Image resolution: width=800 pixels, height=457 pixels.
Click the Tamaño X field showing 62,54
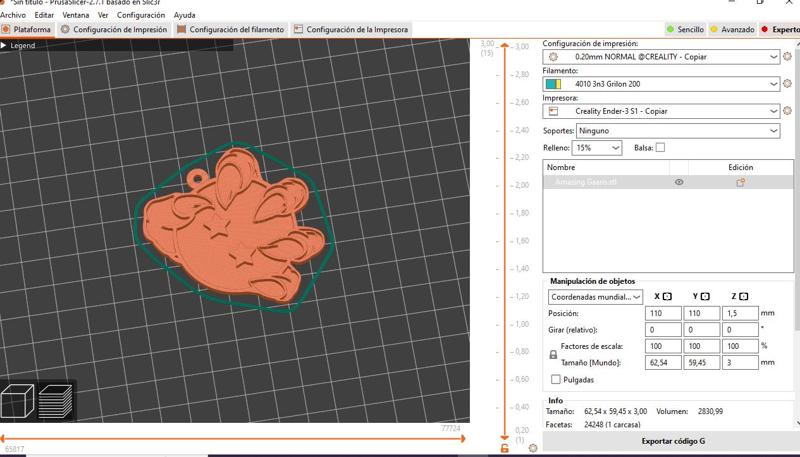663,363
